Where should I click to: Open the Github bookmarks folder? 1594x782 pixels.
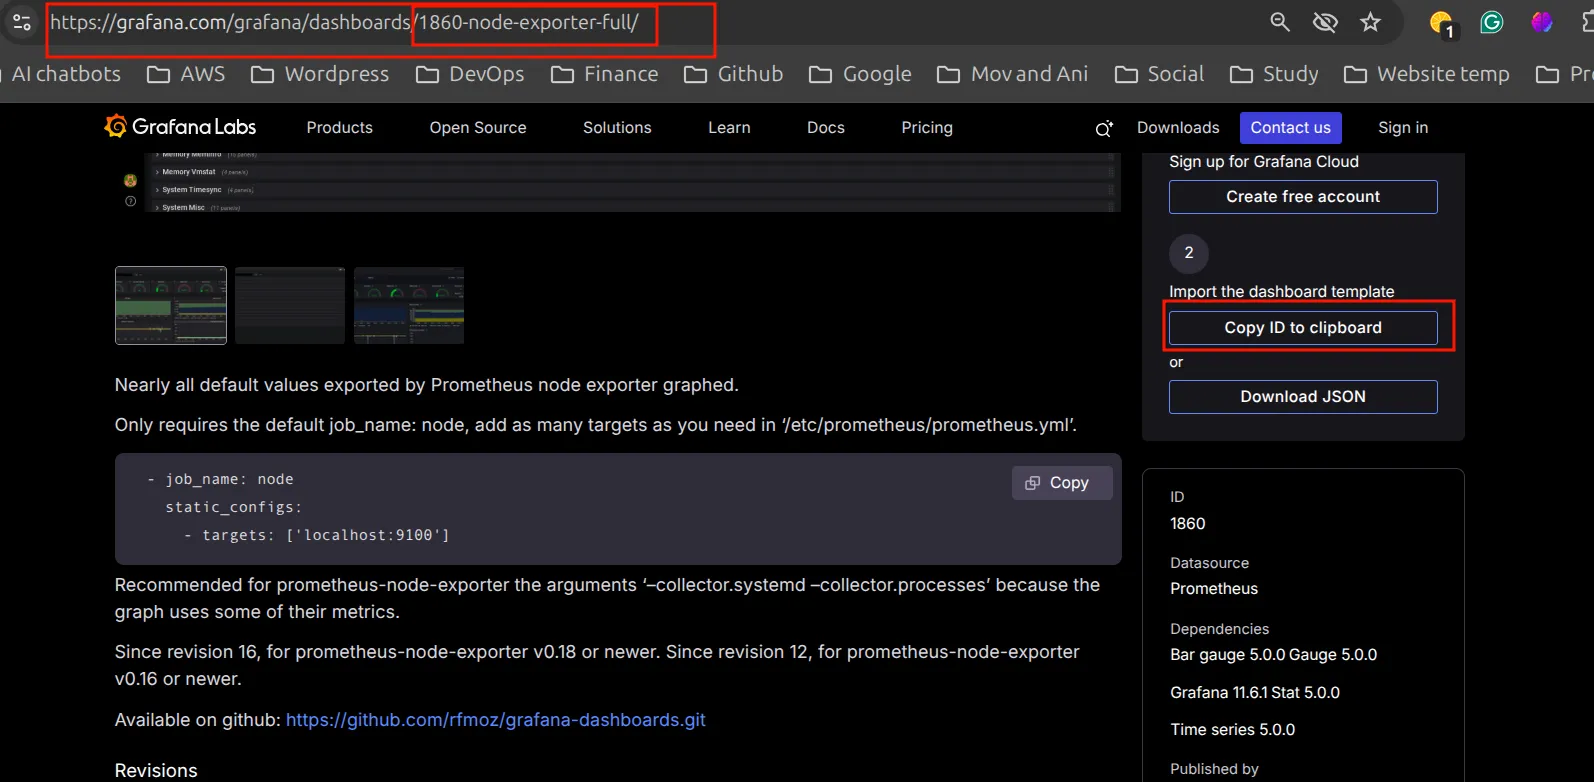click(x=733, y=74)
